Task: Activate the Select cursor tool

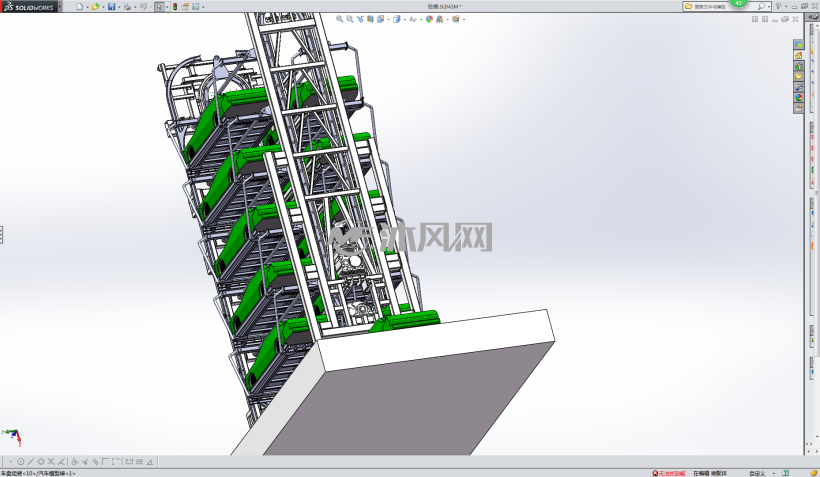Action: pyautogui.click(x=159, y=6)
